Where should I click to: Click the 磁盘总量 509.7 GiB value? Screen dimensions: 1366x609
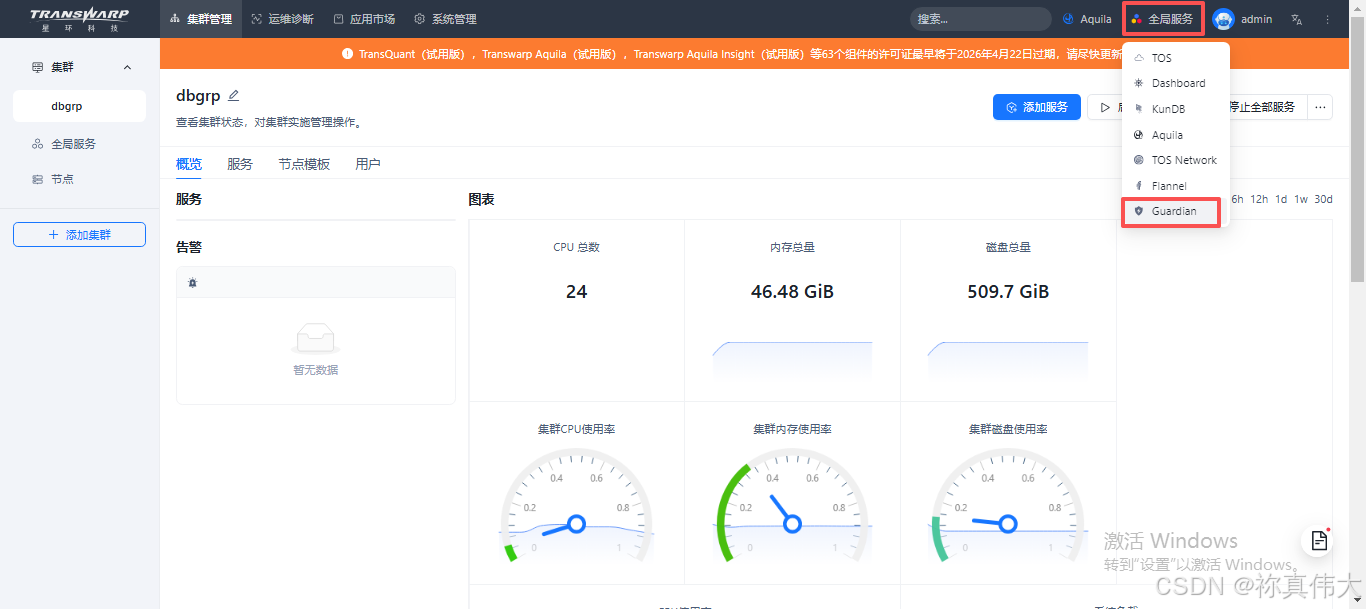[x=1008, y=292]
